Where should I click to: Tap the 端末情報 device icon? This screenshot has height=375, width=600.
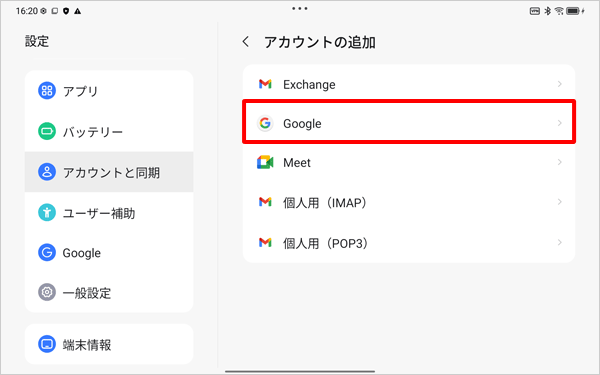pyautogui.click(x=47, y=344)
